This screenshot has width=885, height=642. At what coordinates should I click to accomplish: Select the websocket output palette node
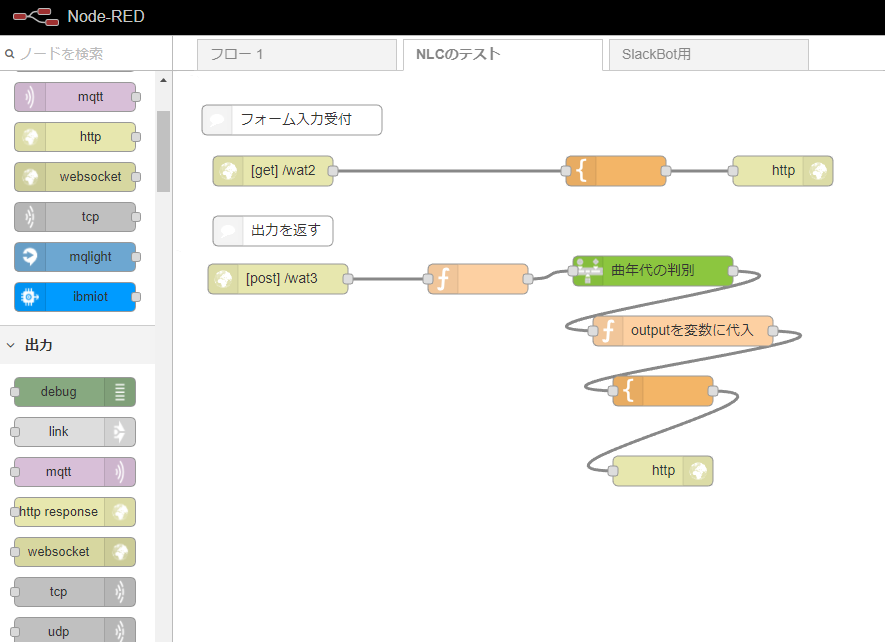point(75,552)
